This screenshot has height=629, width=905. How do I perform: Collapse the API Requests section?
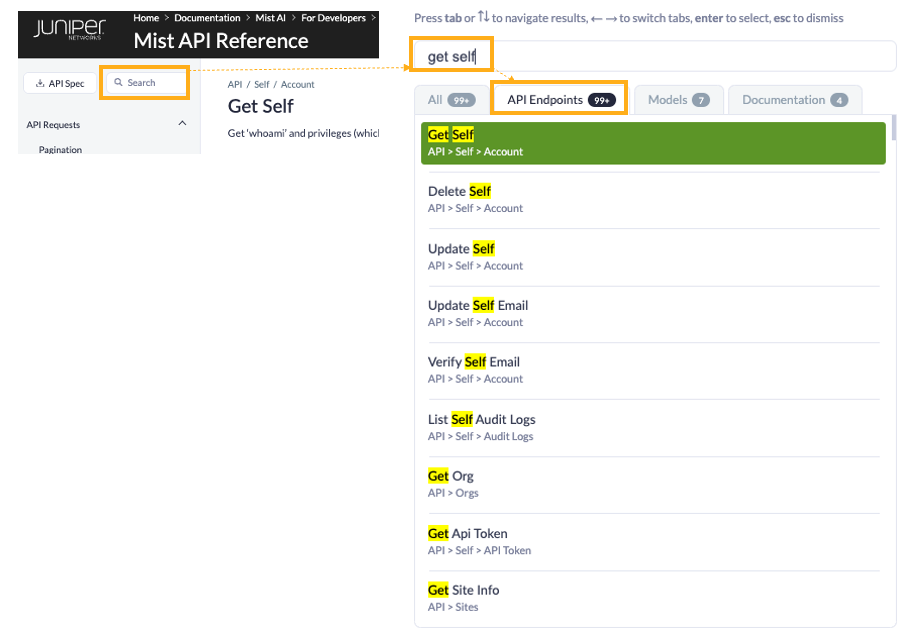tap(182, 124)
